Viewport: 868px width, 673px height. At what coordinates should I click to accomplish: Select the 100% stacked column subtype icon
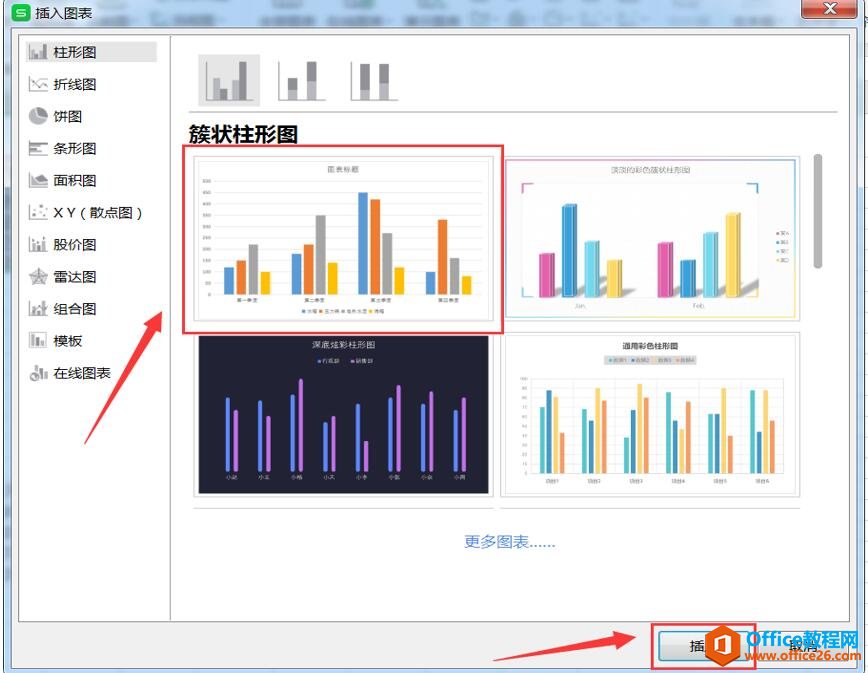(x=373, y=80)
